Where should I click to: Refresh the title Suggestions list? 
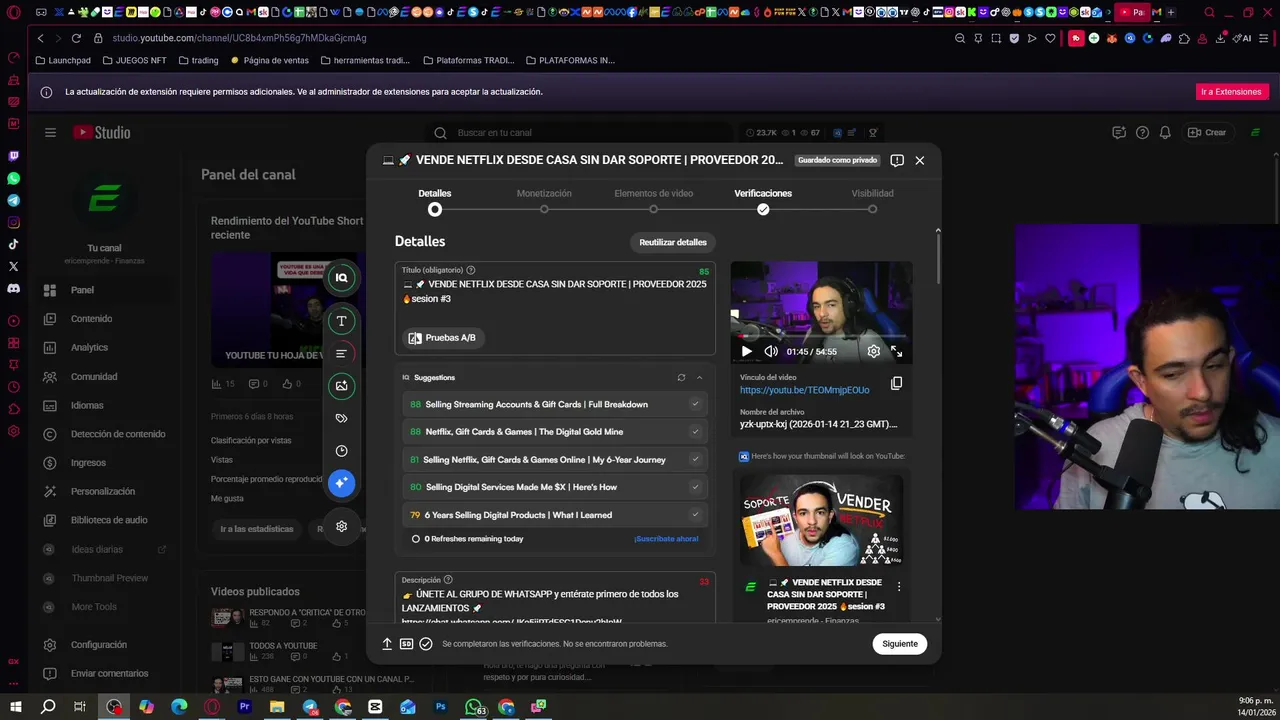(681, 378)
